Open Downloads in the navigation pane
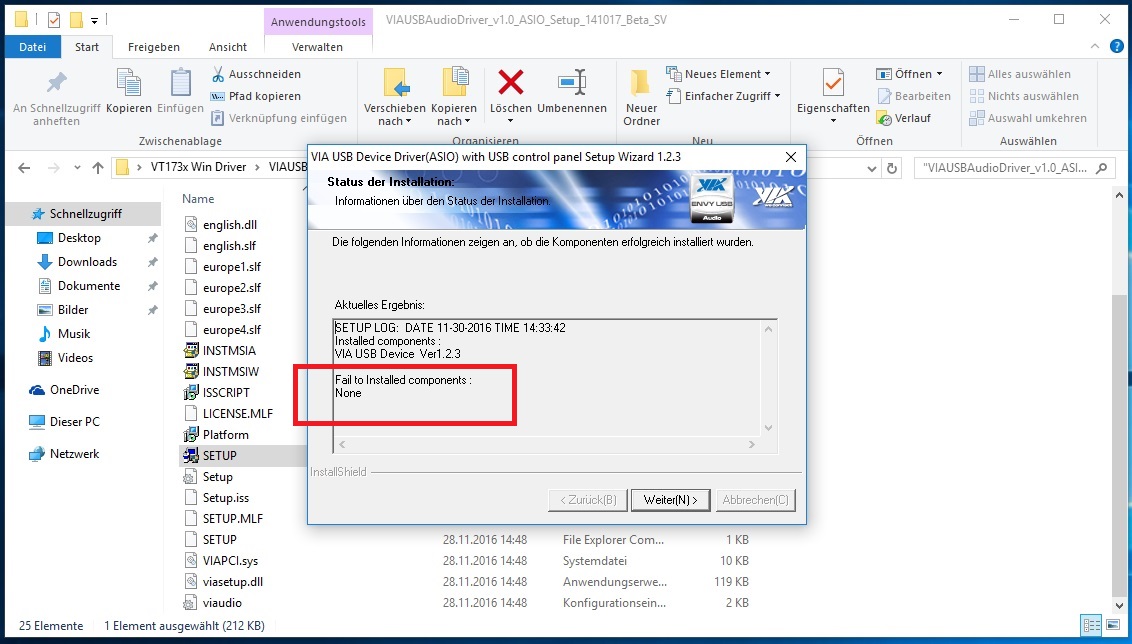 pyautogui.click(x=87, y=261)
